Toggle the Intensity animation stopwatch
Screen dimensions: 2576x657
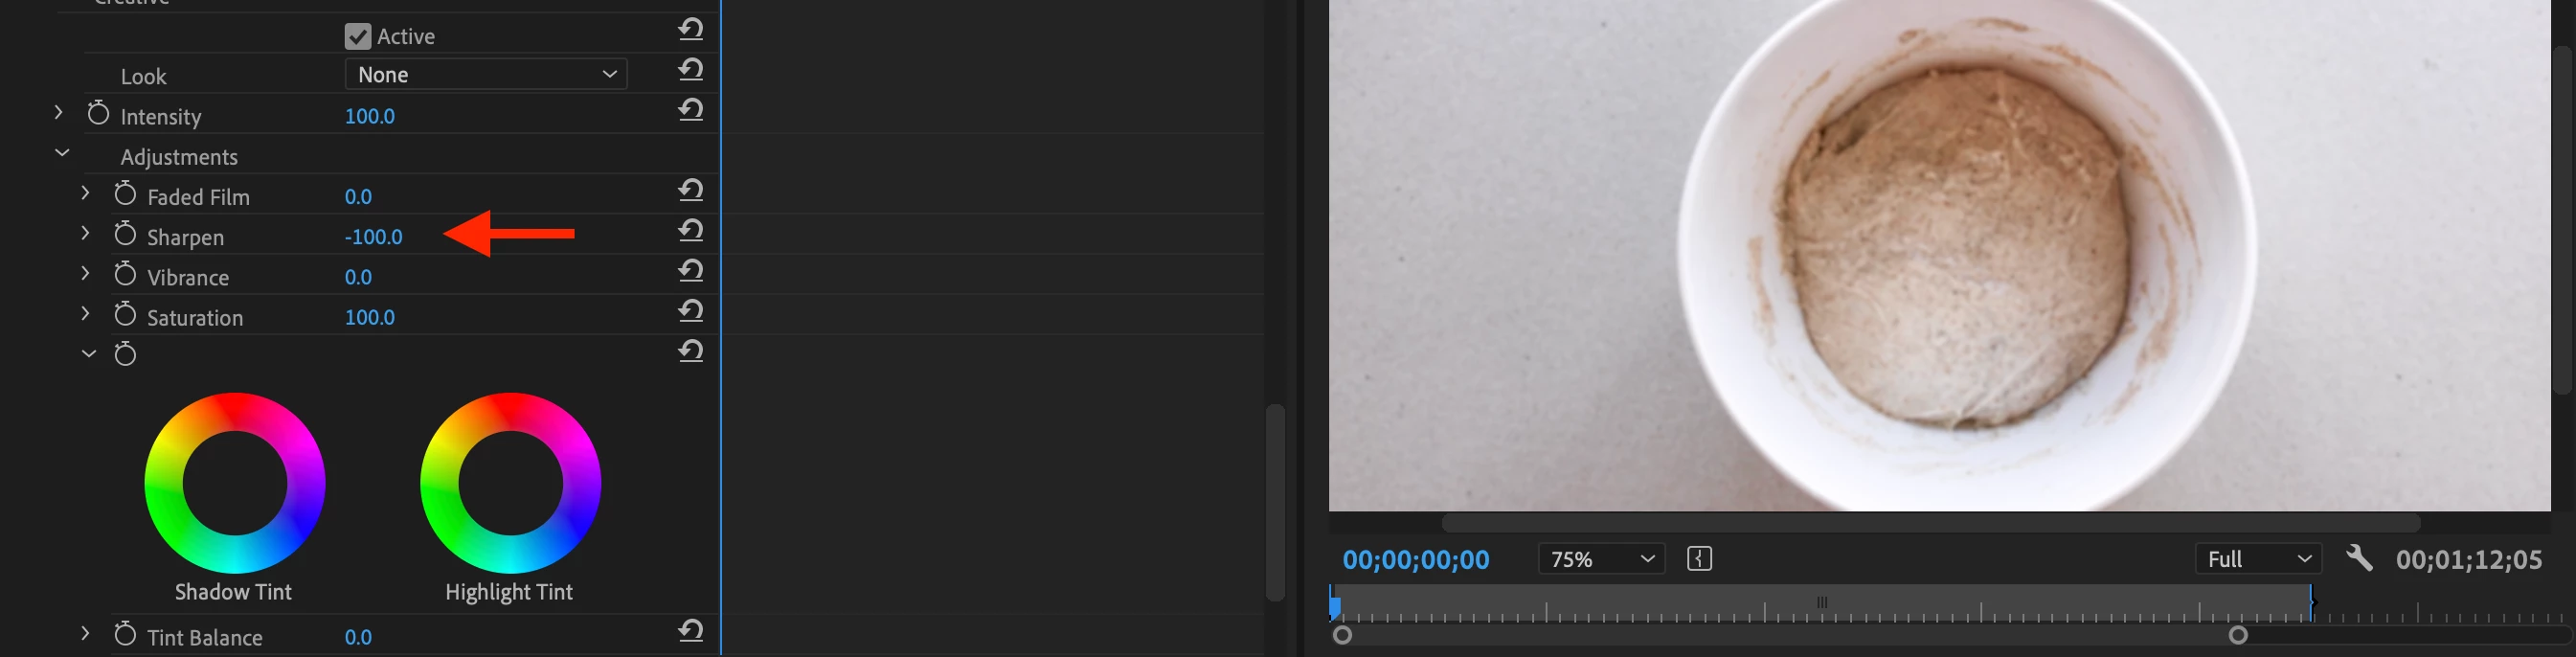[98, 113]
